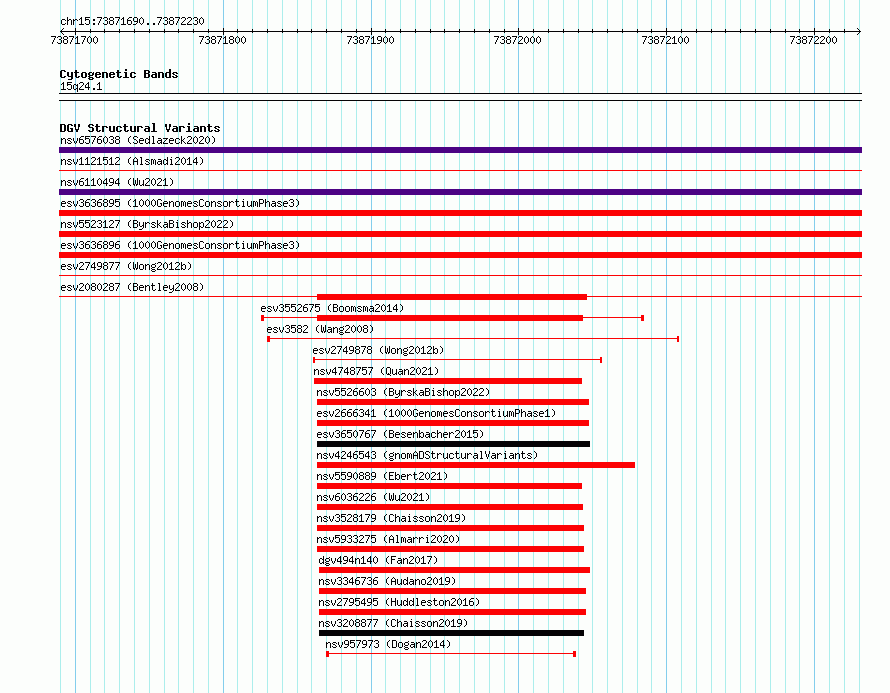
Task: Select esv3650767 (Besenbacher2015) label
Action: click(400, 434)
